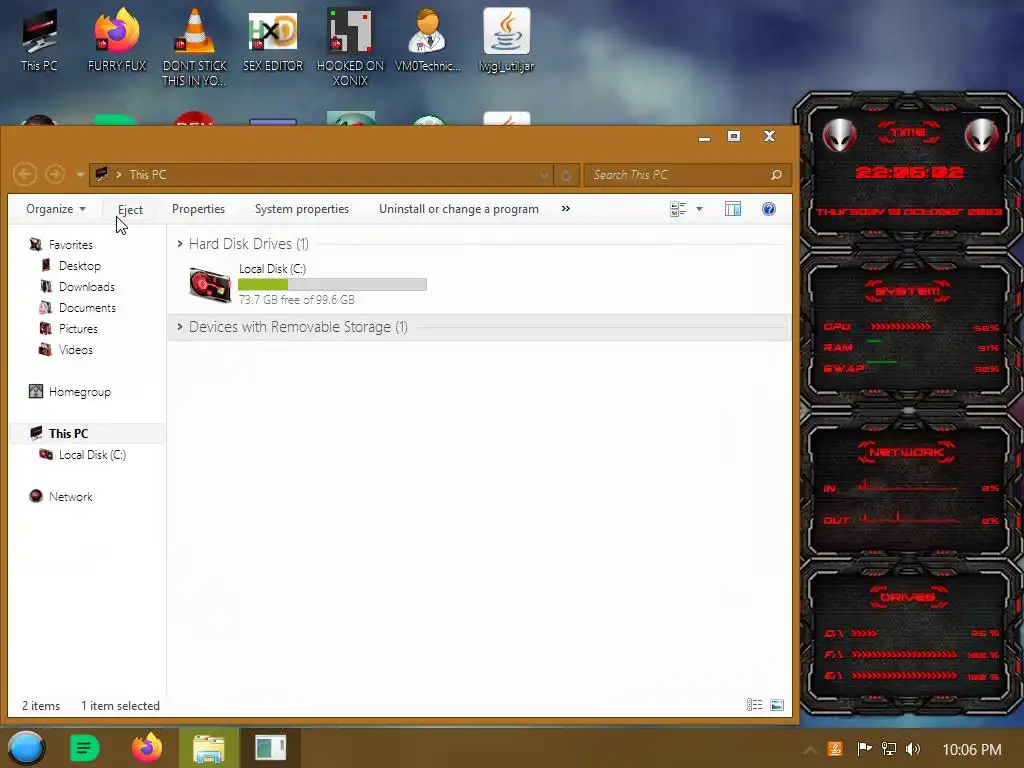1024x768 pixels.
Task: Open HOOKED ON XONIX desktop shortcut
Action: pos(350,47)
